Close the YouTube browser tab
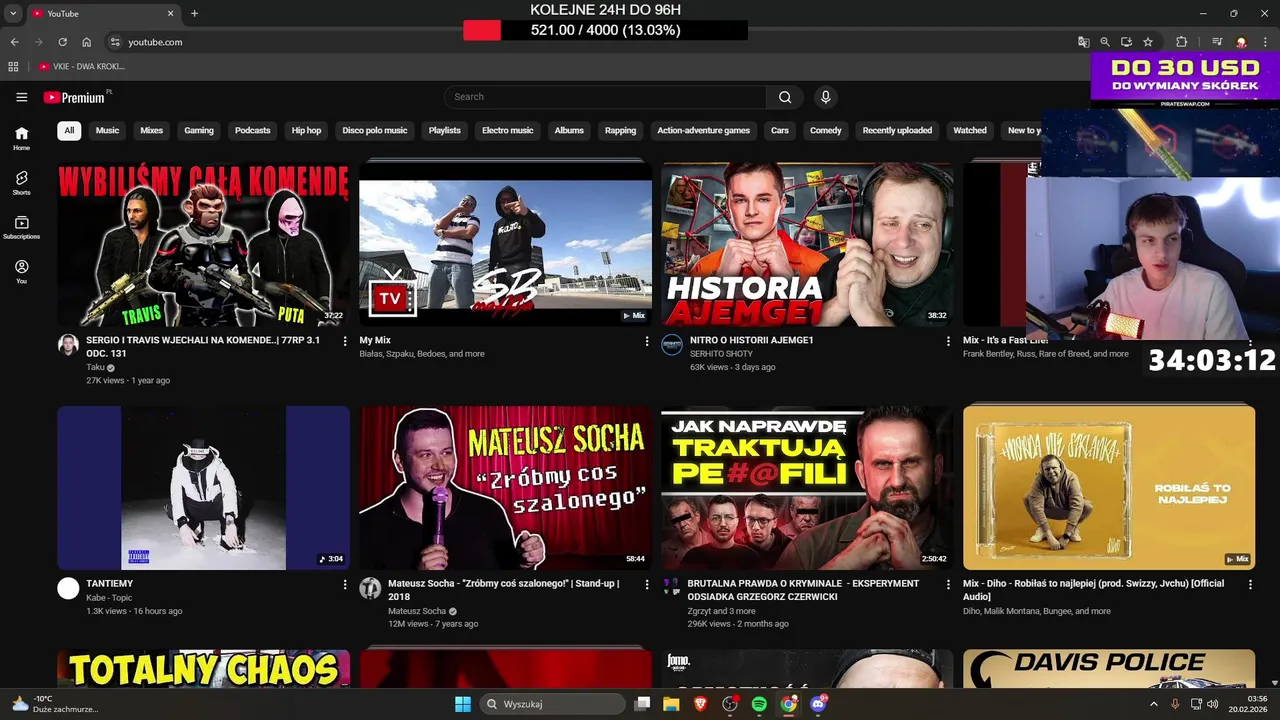Viewport: 1280px width, 720px height. (170, 13)
